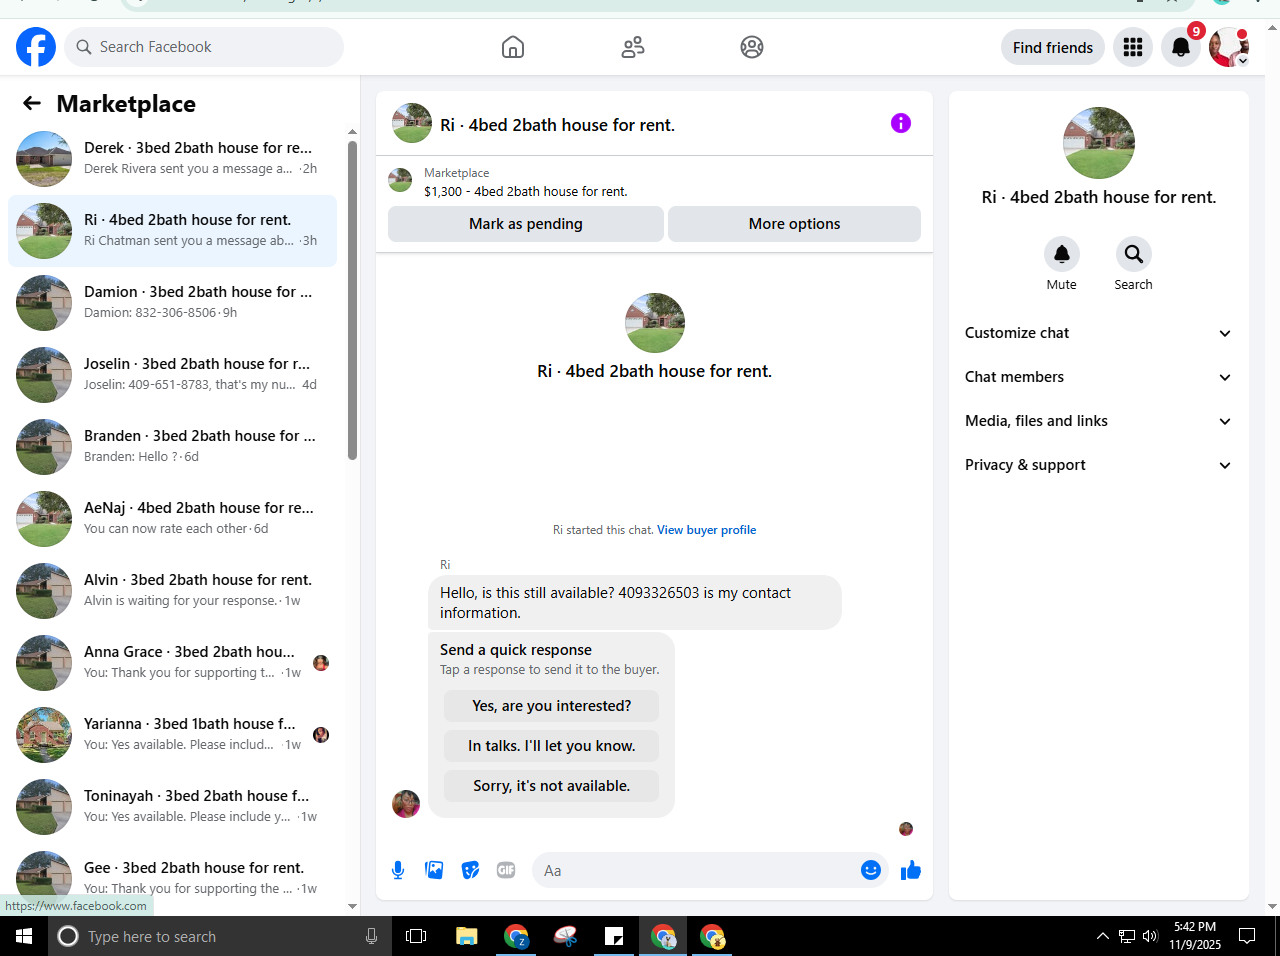The image size is (1280, 956).
Task: Show hidden icons in system tray
Action: 1102,937
